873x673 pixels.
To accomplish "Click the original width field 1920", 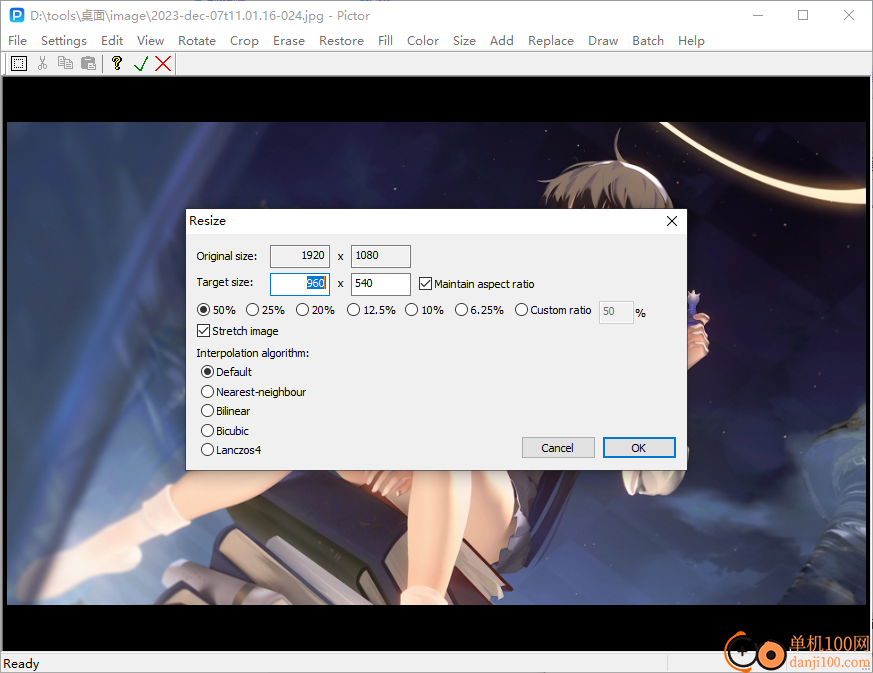I will (300, 256).
